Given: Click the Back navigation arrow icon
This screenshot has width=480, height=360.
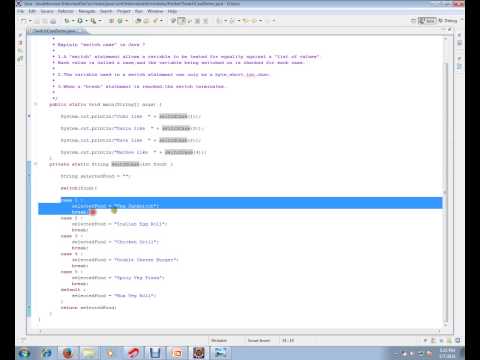Looking at the screenshot, I should coord(254,21).
